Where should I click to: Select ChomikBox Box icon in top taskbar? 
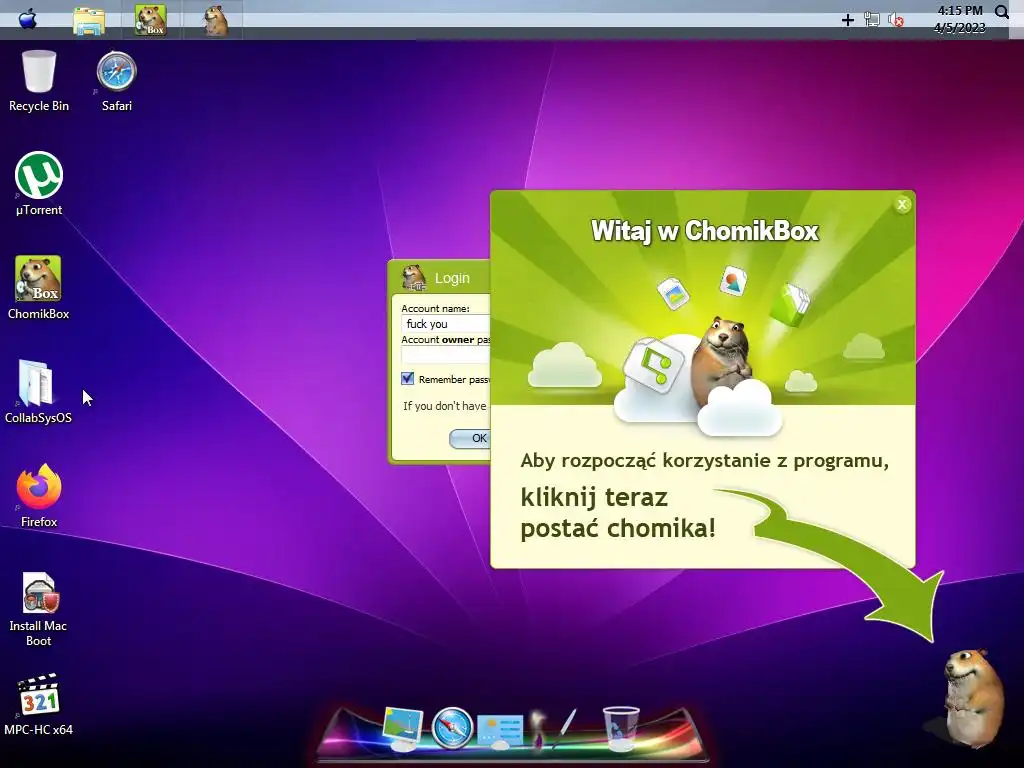coord(151,20)
